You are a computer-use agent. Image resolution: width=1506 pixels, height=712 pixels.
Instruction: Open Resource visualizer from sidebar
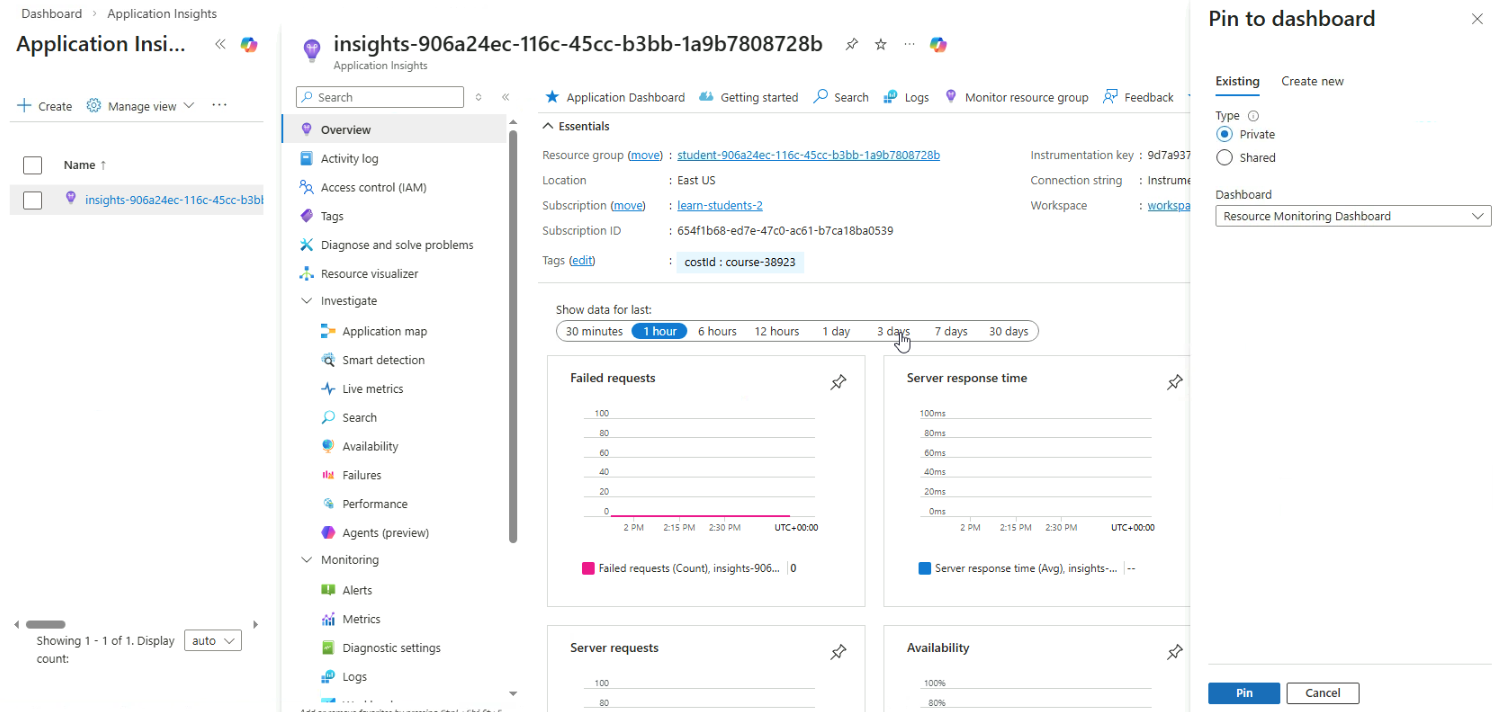(x=369, y=274)
